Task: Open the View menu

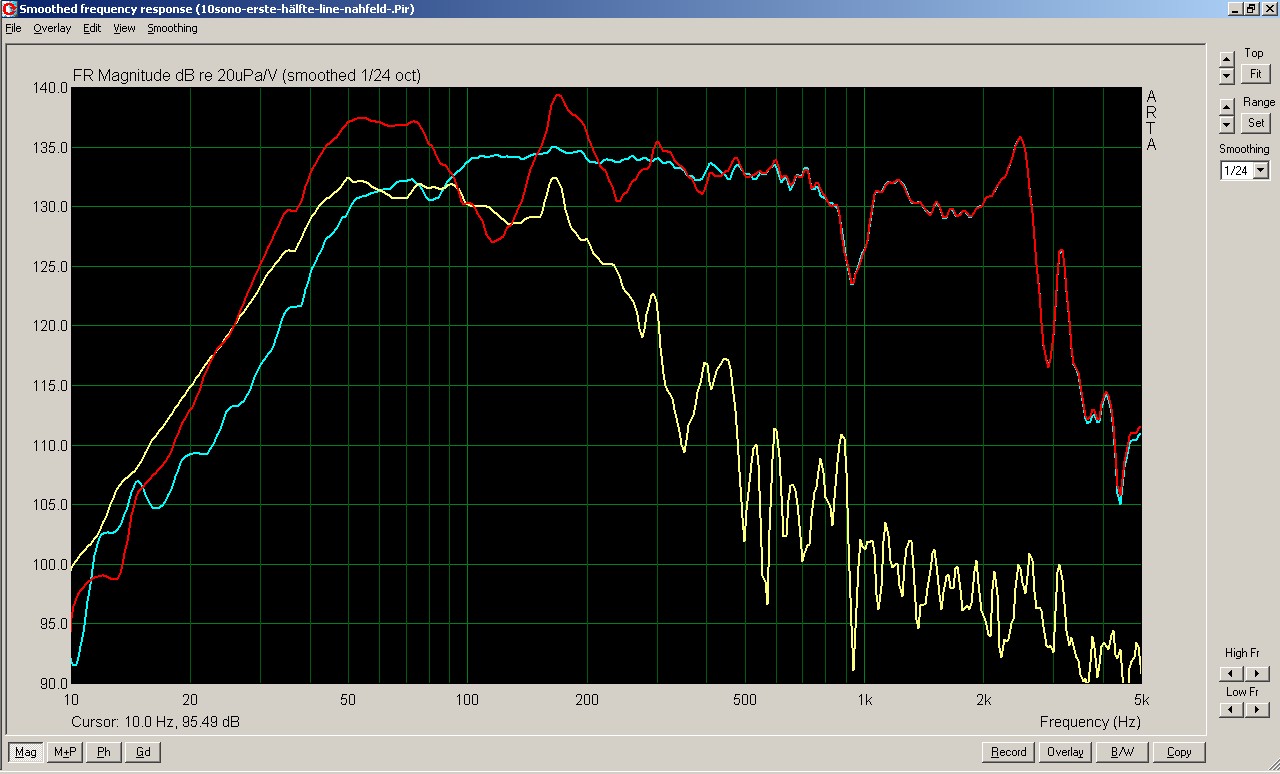Action: [124, 28]
